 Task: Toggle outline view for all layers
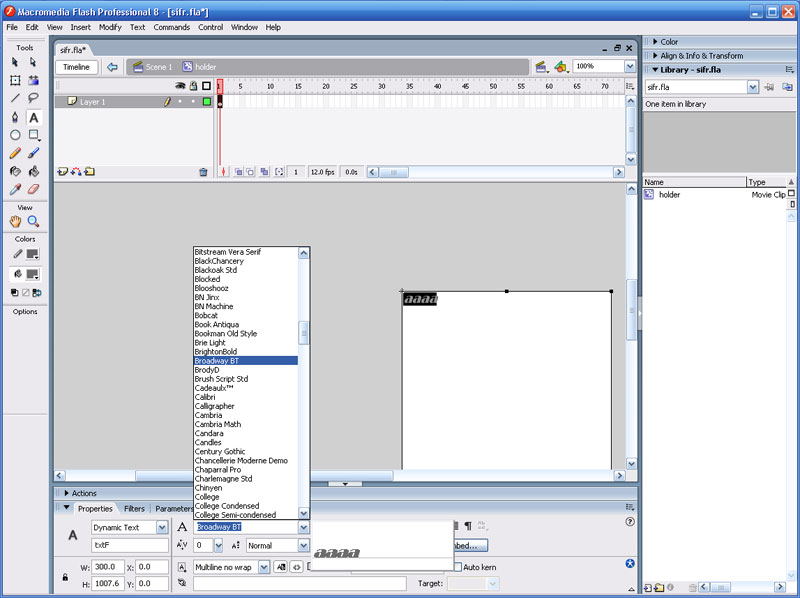pyautogui.click(x=207, y=86)
